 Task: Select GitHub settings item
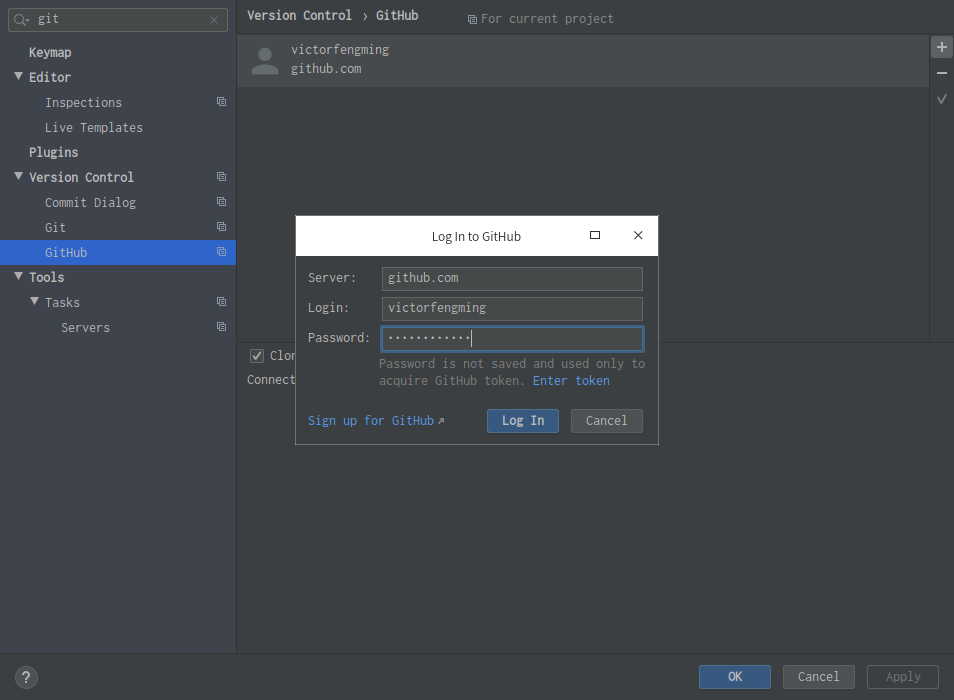(x=117, y=252)
